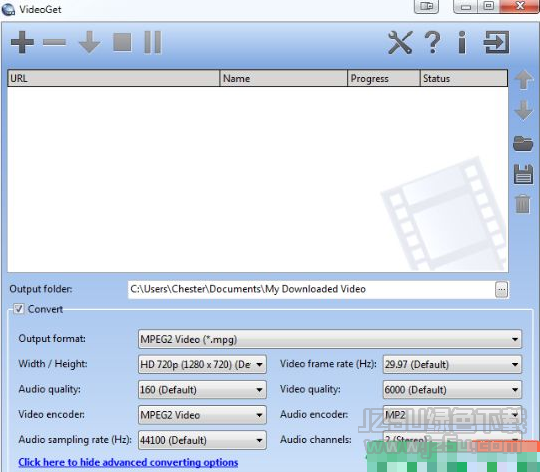540x472 pixels.
Task: Open the Audio encoder dropdown
Action: pyautogui.click(x=452, y=415)
